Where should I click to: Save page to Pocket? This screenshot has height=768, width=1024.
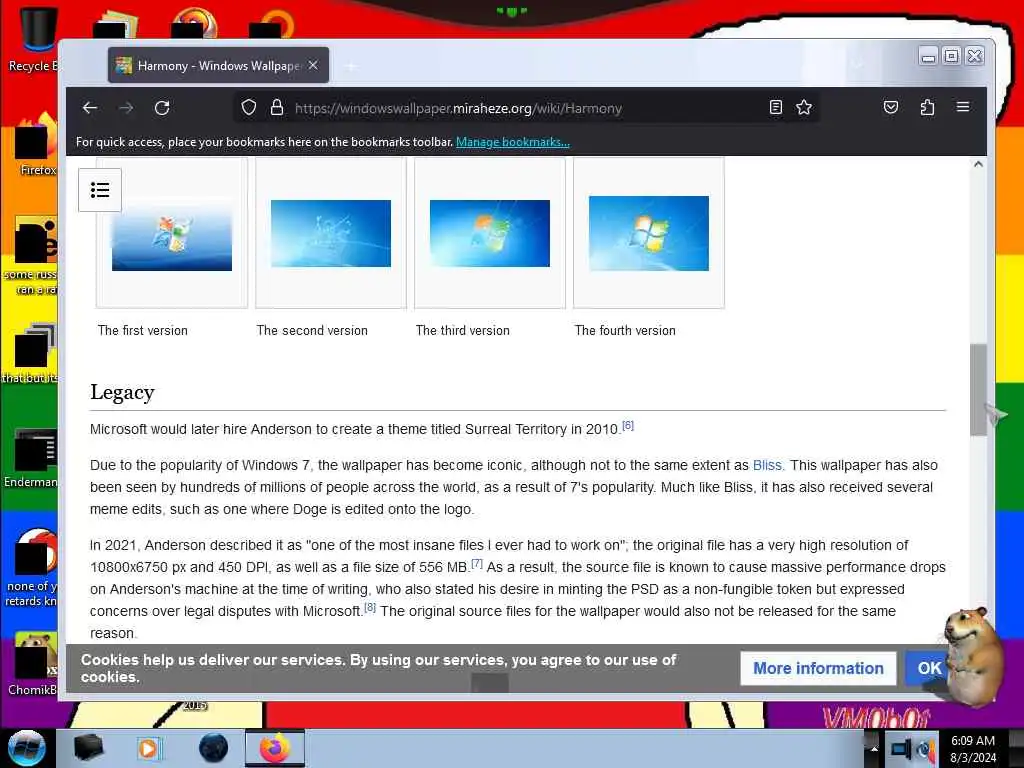coord(891,108)
